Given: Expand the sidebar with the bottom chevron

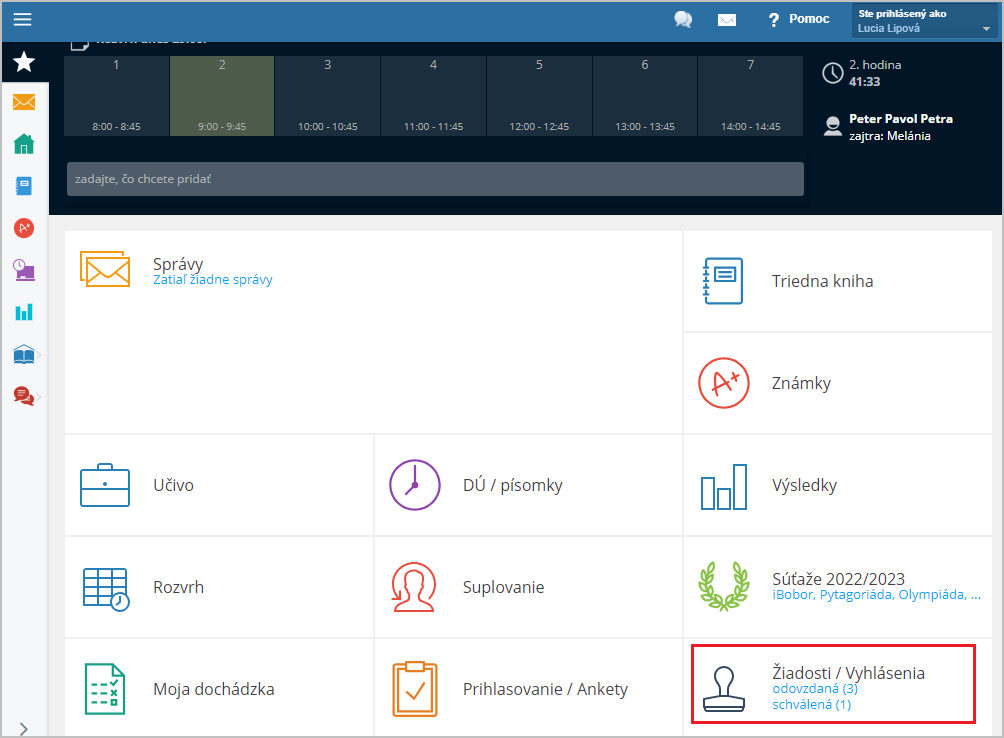Looking at the screenshot, I should coord(24,729).
